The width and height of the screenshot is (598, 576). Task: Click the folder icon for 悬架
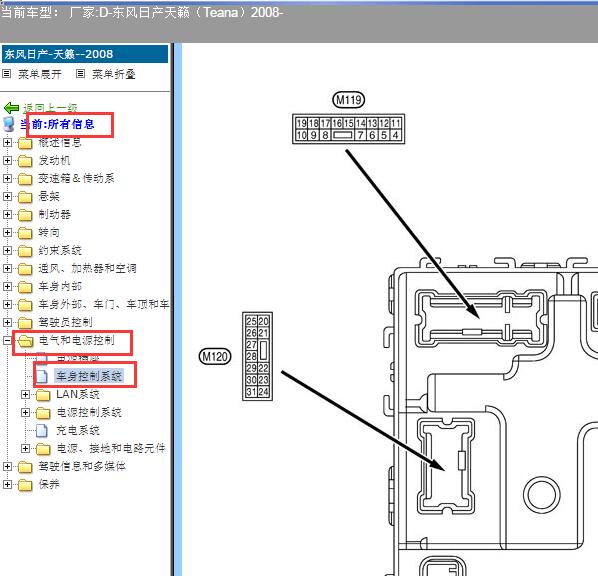pyautogui.click(x=25, y=197)
